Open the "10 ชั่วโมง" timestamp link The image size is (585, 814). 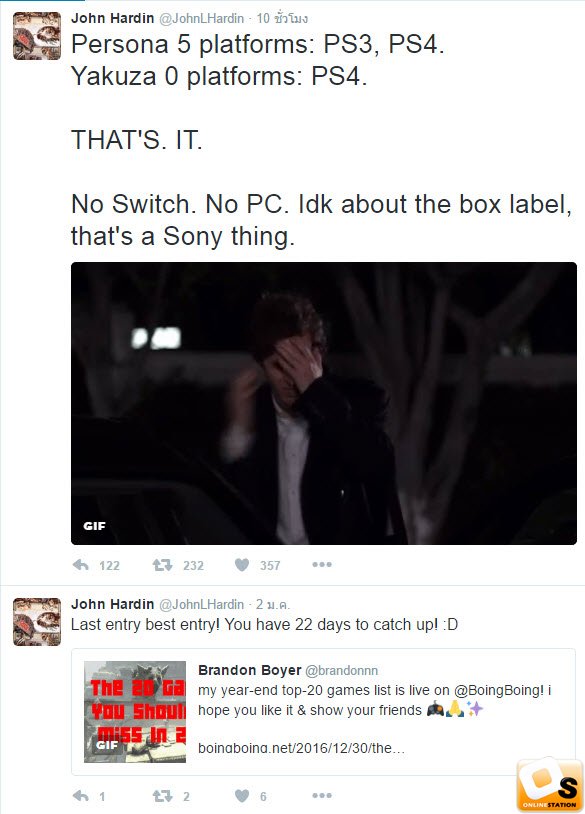click(x=282, y=18)
